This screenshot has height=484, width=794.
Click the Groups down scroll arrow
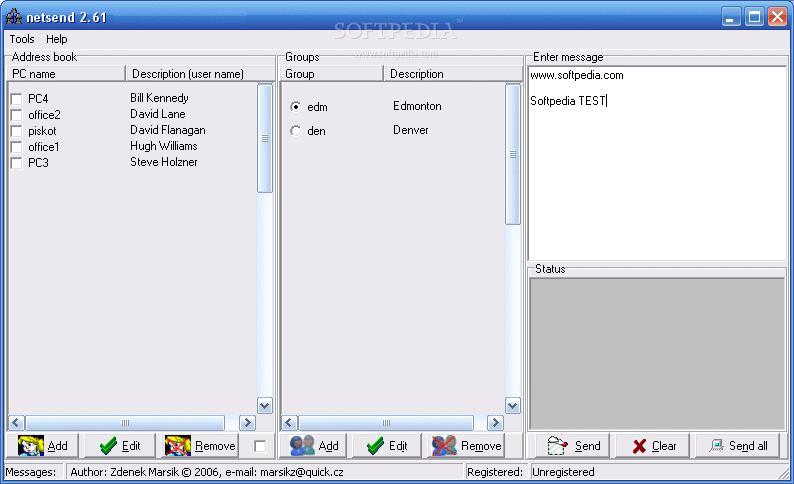click(513, 406)
